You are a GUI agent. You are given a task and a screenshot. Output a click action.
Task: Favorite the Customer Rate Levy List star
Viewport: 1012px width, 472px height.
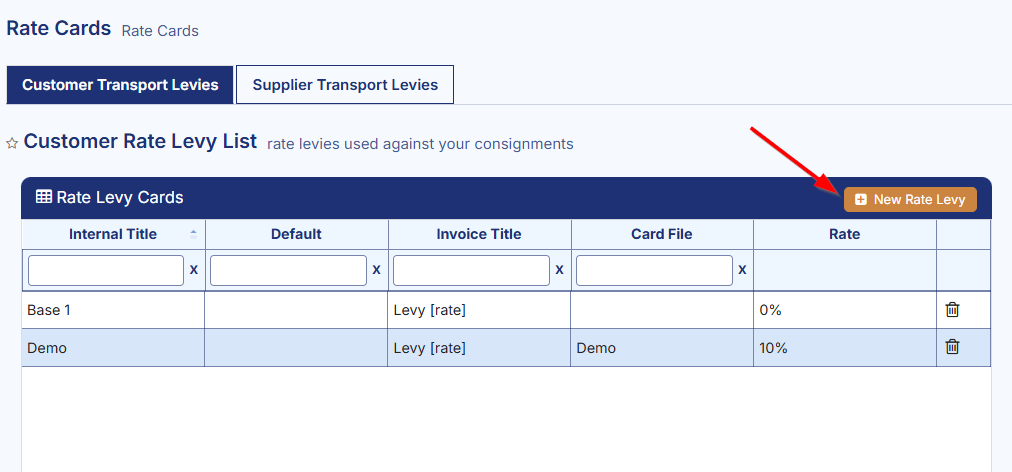click(x=12, y=143)
